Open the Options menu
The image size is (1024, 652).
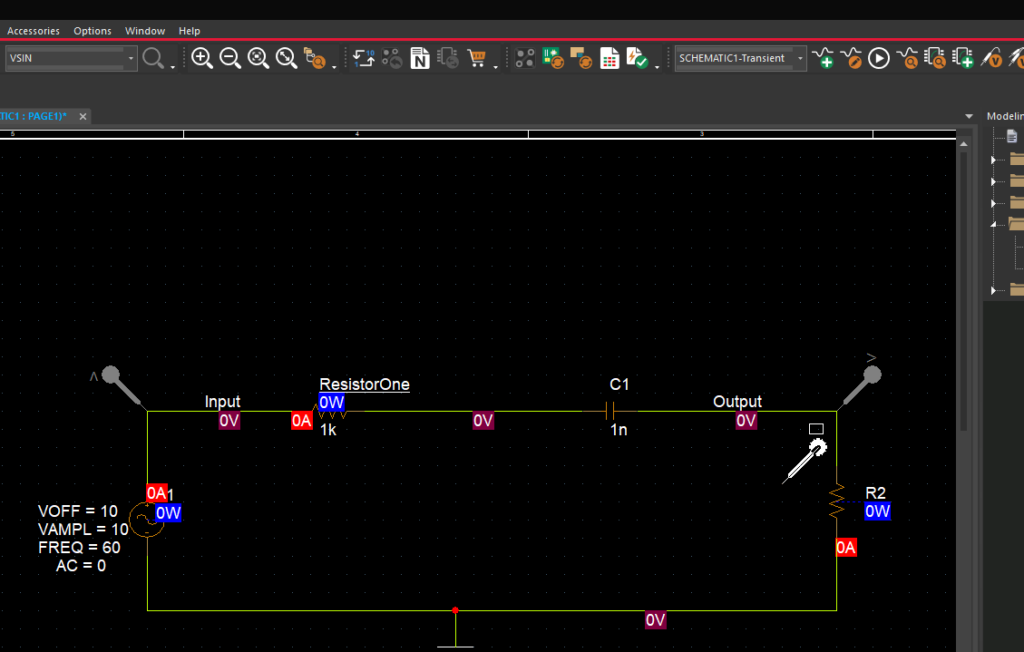(92, 31)
